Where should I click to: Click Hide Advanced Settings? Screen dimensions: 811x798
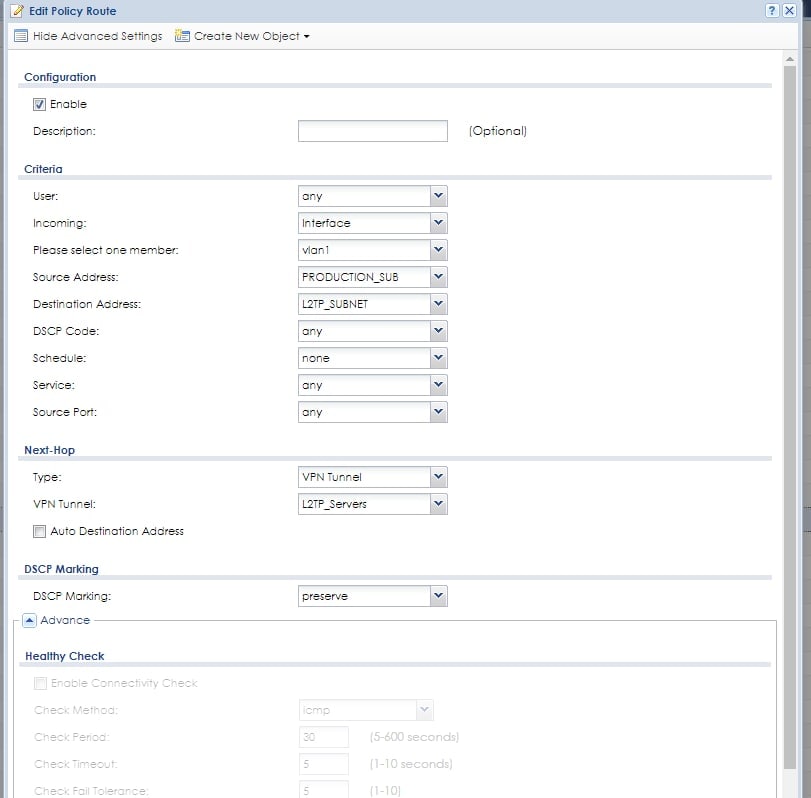tap(97, 36)
